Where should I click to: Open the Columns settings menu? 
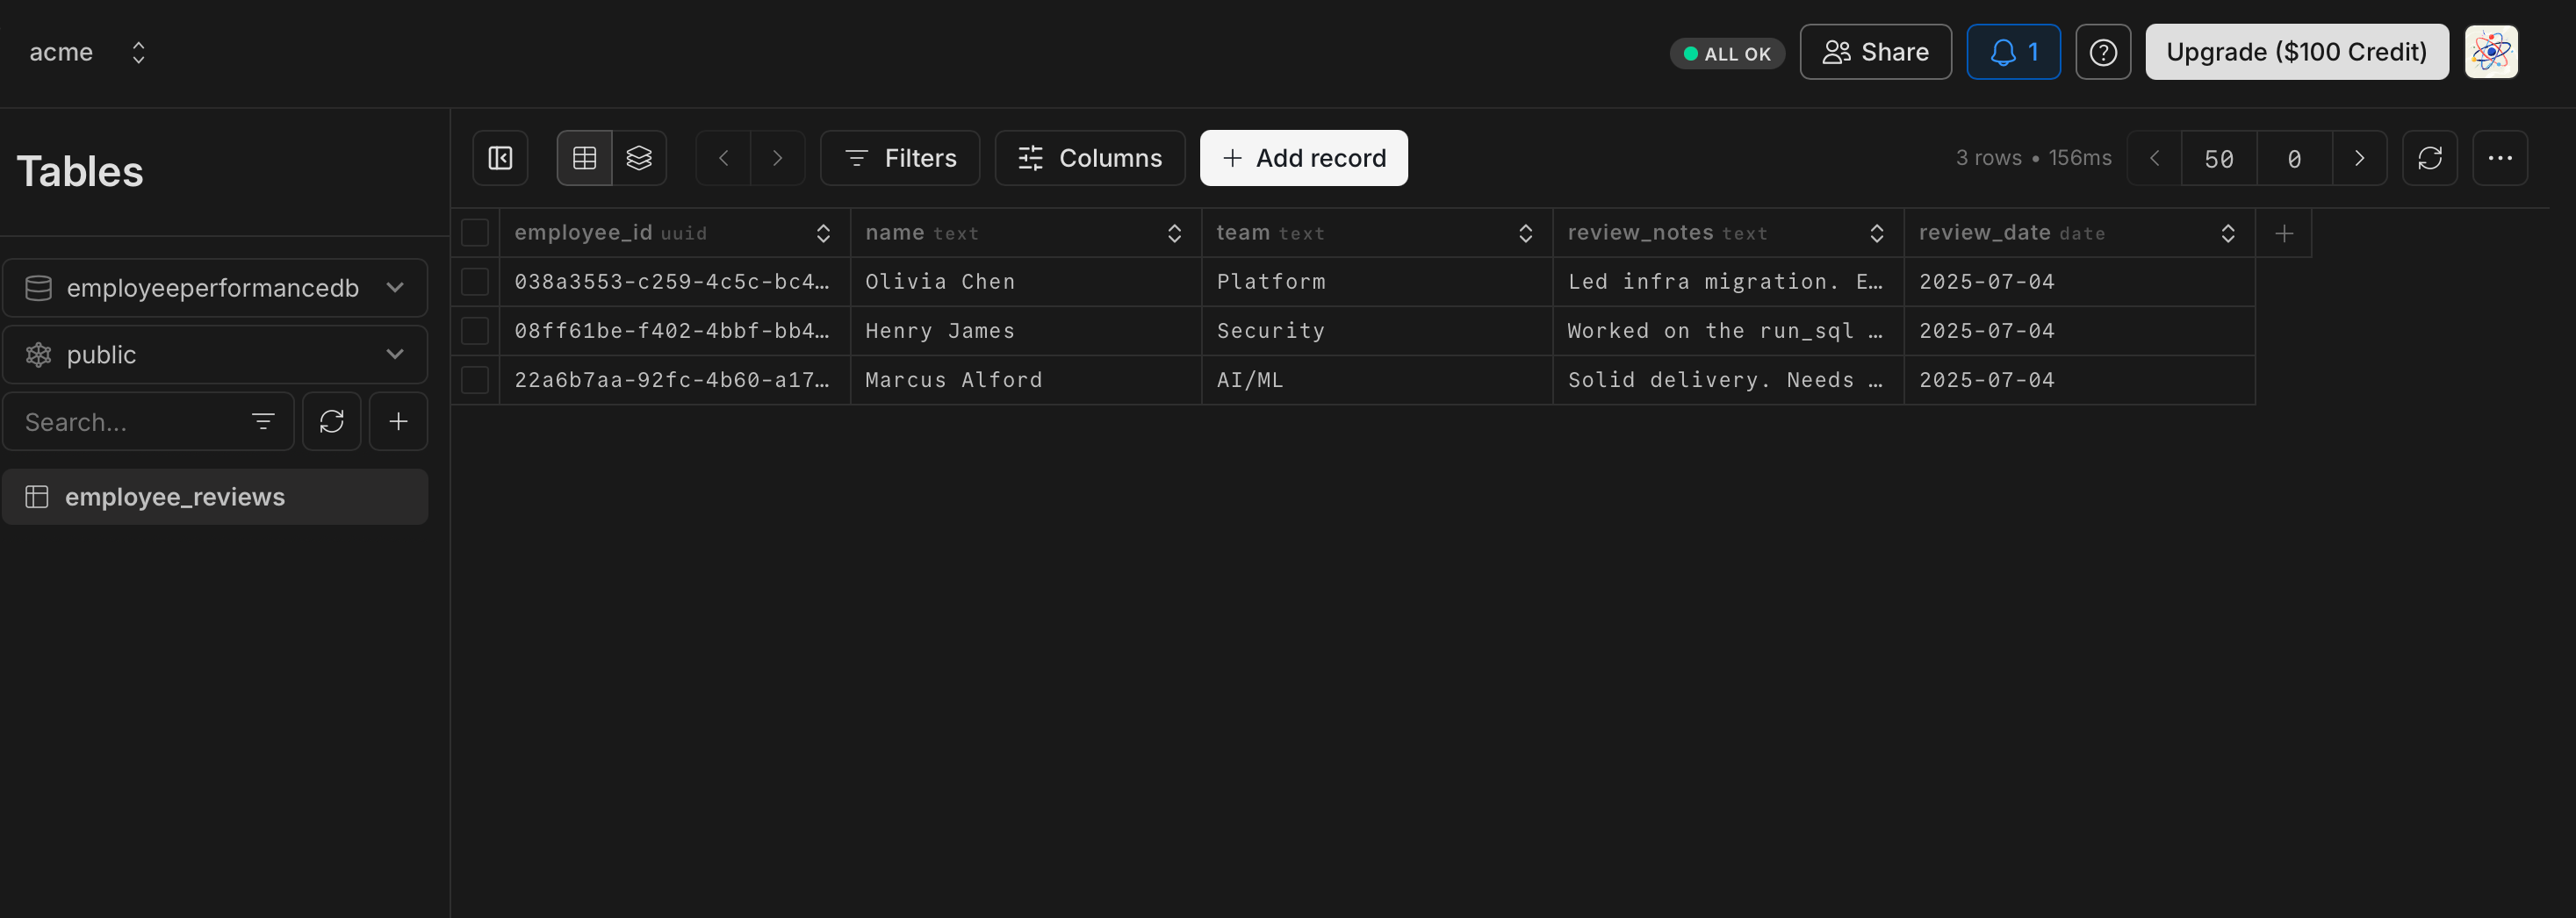[x=1089, y=158]
